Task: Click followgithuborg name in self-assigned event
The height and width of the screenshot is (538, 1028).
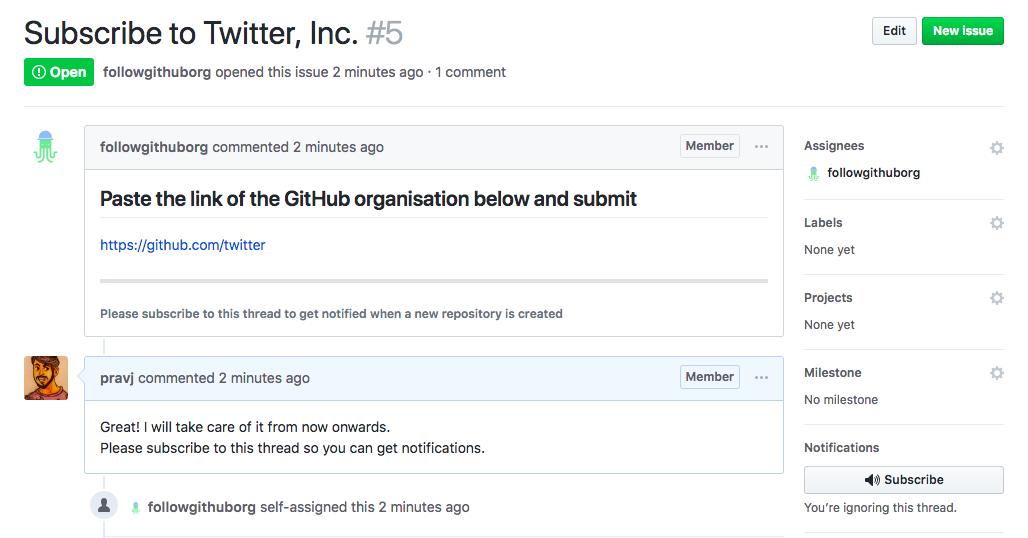Action: click(202, 507)
